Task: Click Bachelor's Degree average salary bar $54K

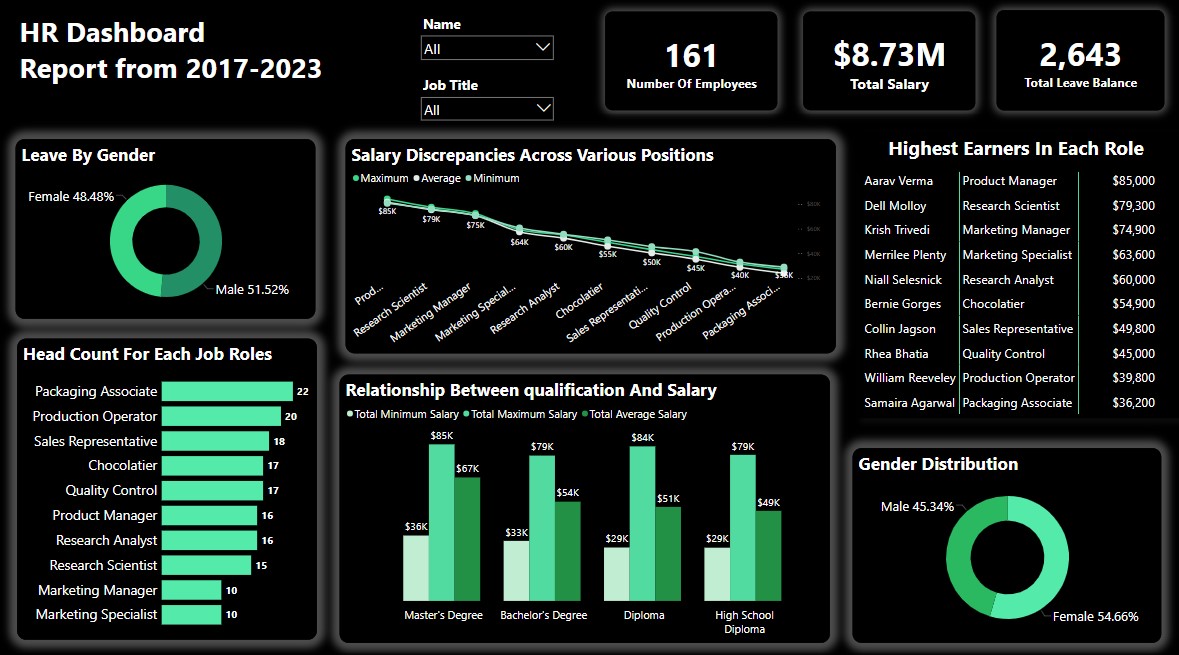Action: [568, 551]
